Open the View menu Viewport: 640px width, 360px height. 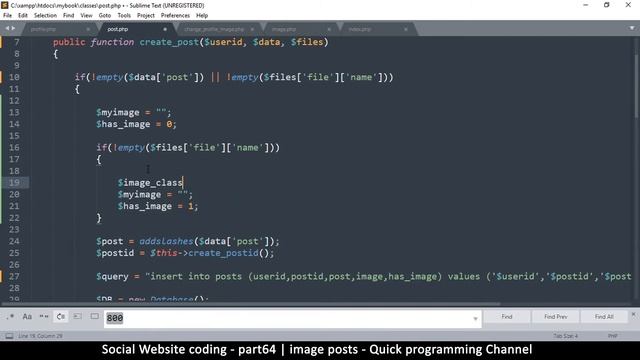(x=86, y=16)
